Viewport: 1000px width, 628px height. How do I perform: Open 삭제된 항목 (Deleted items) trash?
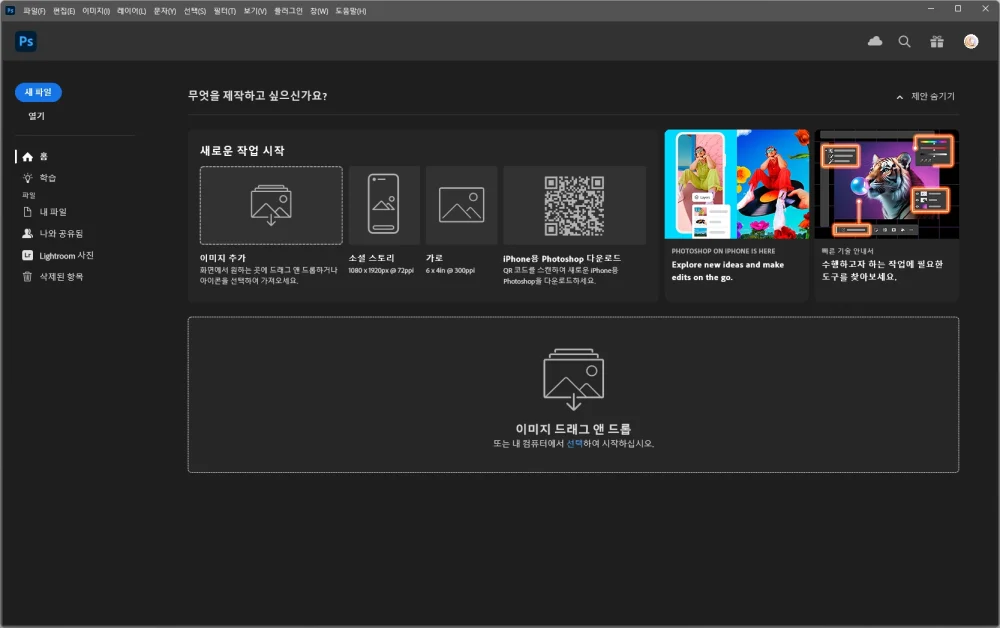click(60, 276)
